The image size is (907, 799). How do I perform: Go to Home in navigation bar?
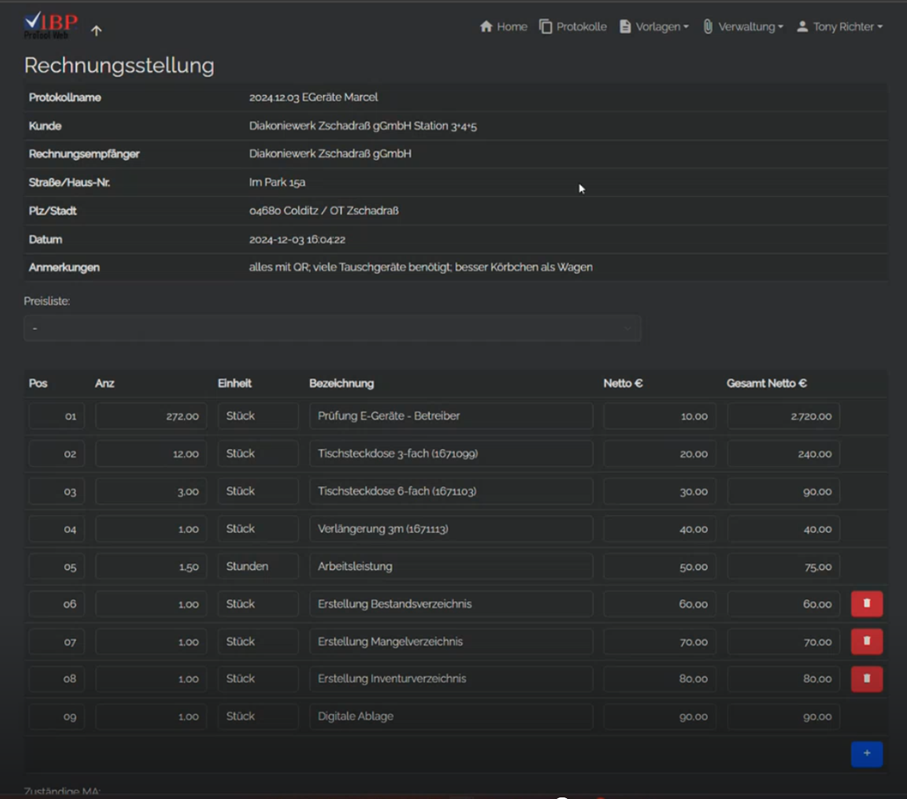[x=503, y=27]
